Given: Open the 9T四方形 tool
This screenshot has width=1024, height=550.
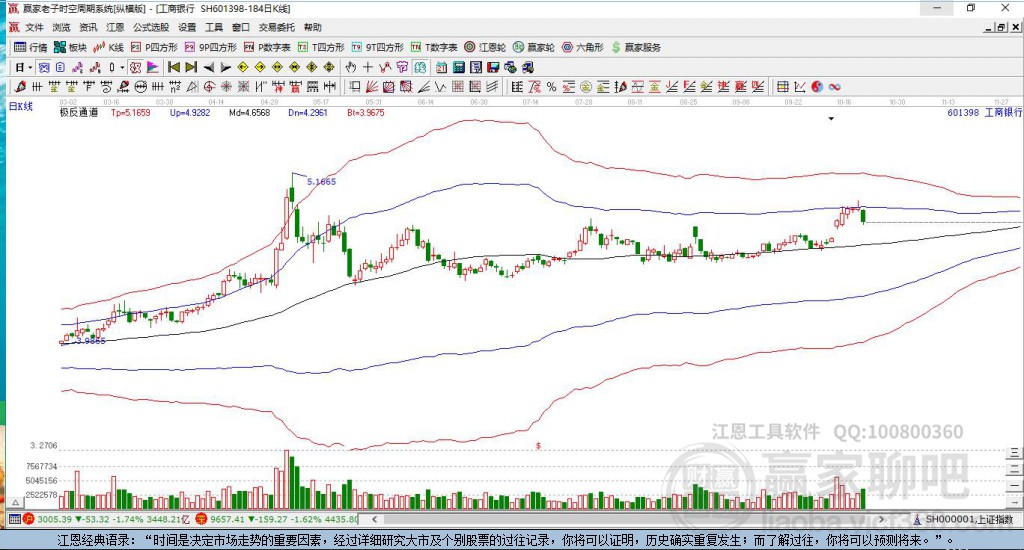Looking at the screenshot, I should (x=377, y=47).
